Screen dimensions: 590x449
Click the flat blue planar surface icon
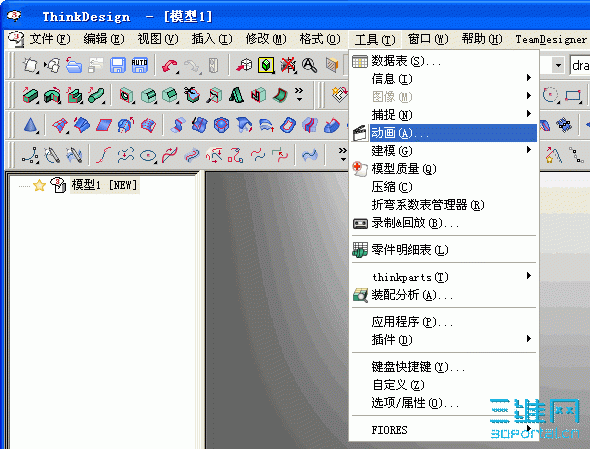[x=104, y=125]
